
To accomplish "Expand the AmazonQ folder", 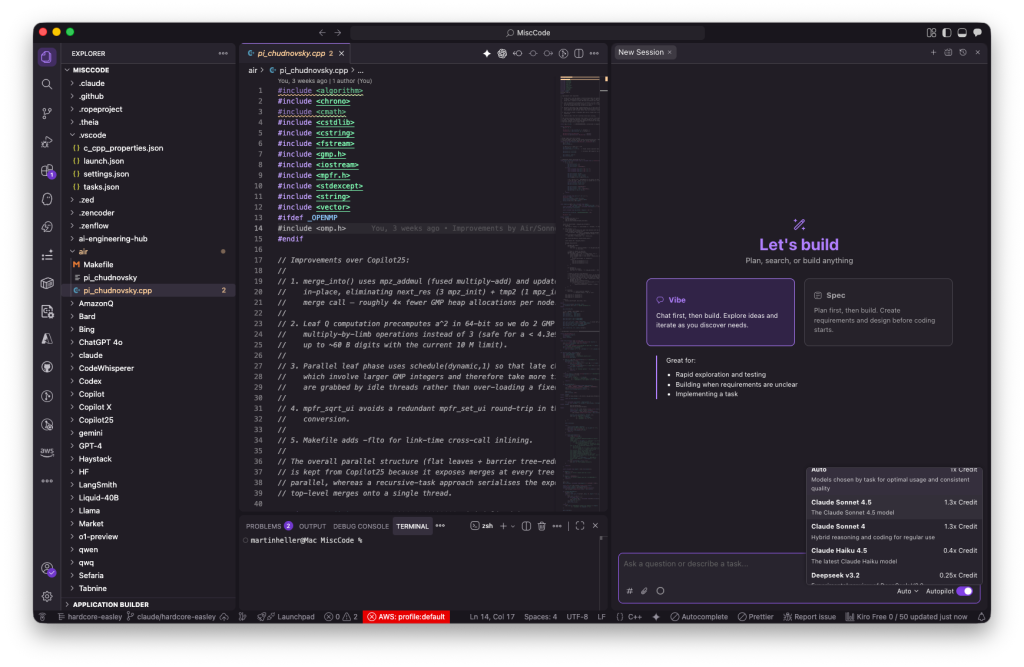I will [96, 303].
